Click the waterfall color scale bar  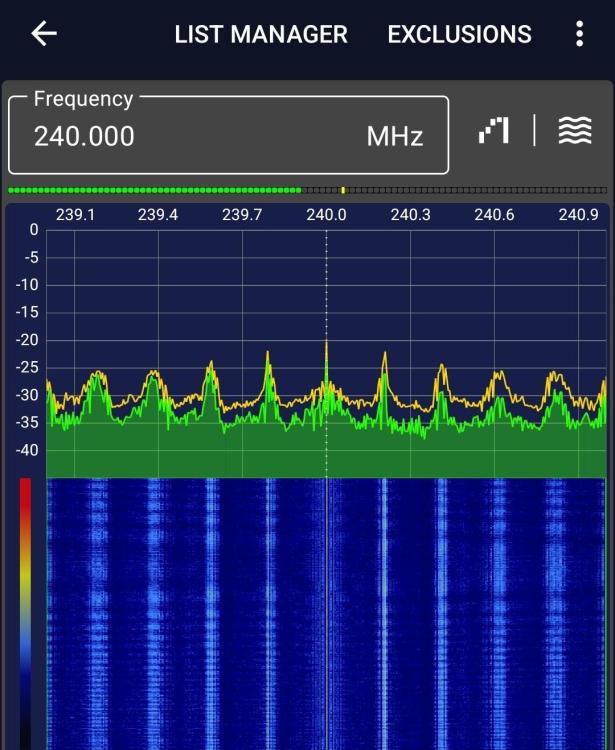pyautogui.click(x=25, y=614)
